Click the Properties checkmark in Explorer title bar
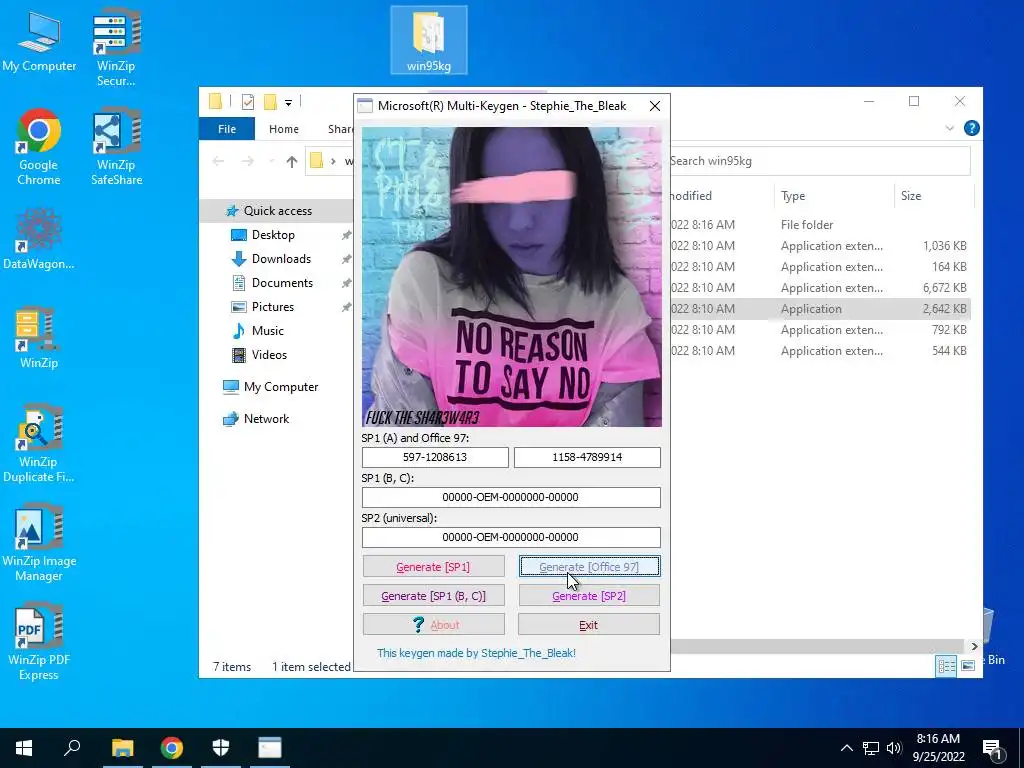The width and height of the screenshot is (1024, 768). [248, 102]
